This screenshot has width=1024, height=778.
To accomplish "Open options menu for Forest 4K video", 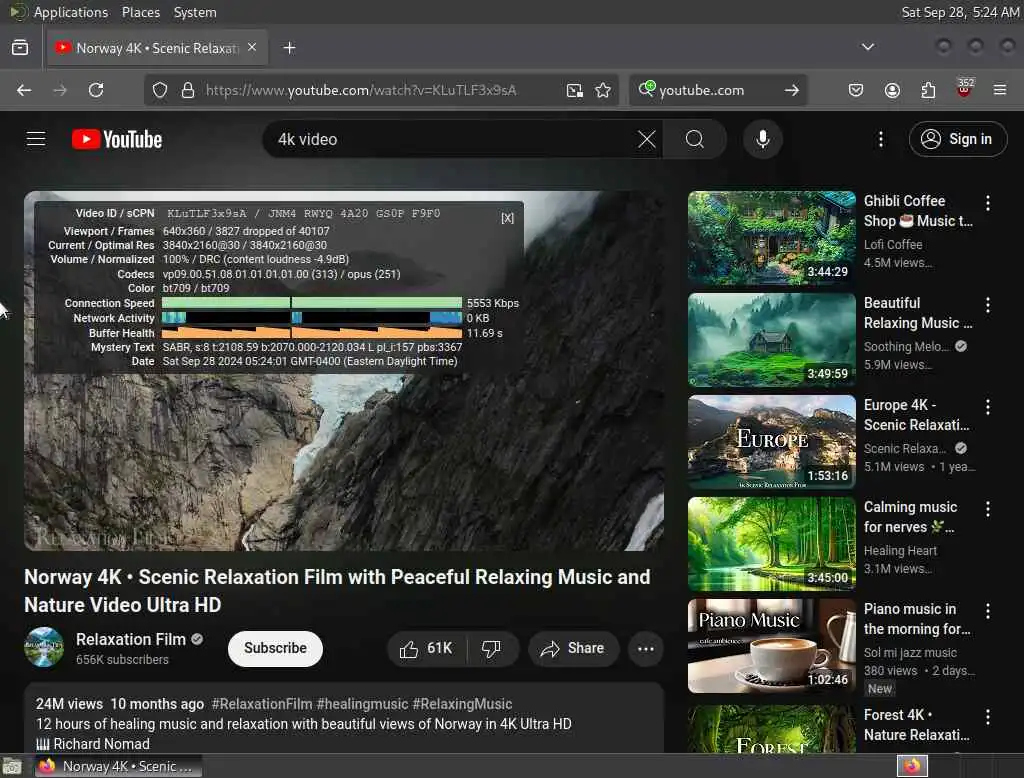I will click(987, 717).
